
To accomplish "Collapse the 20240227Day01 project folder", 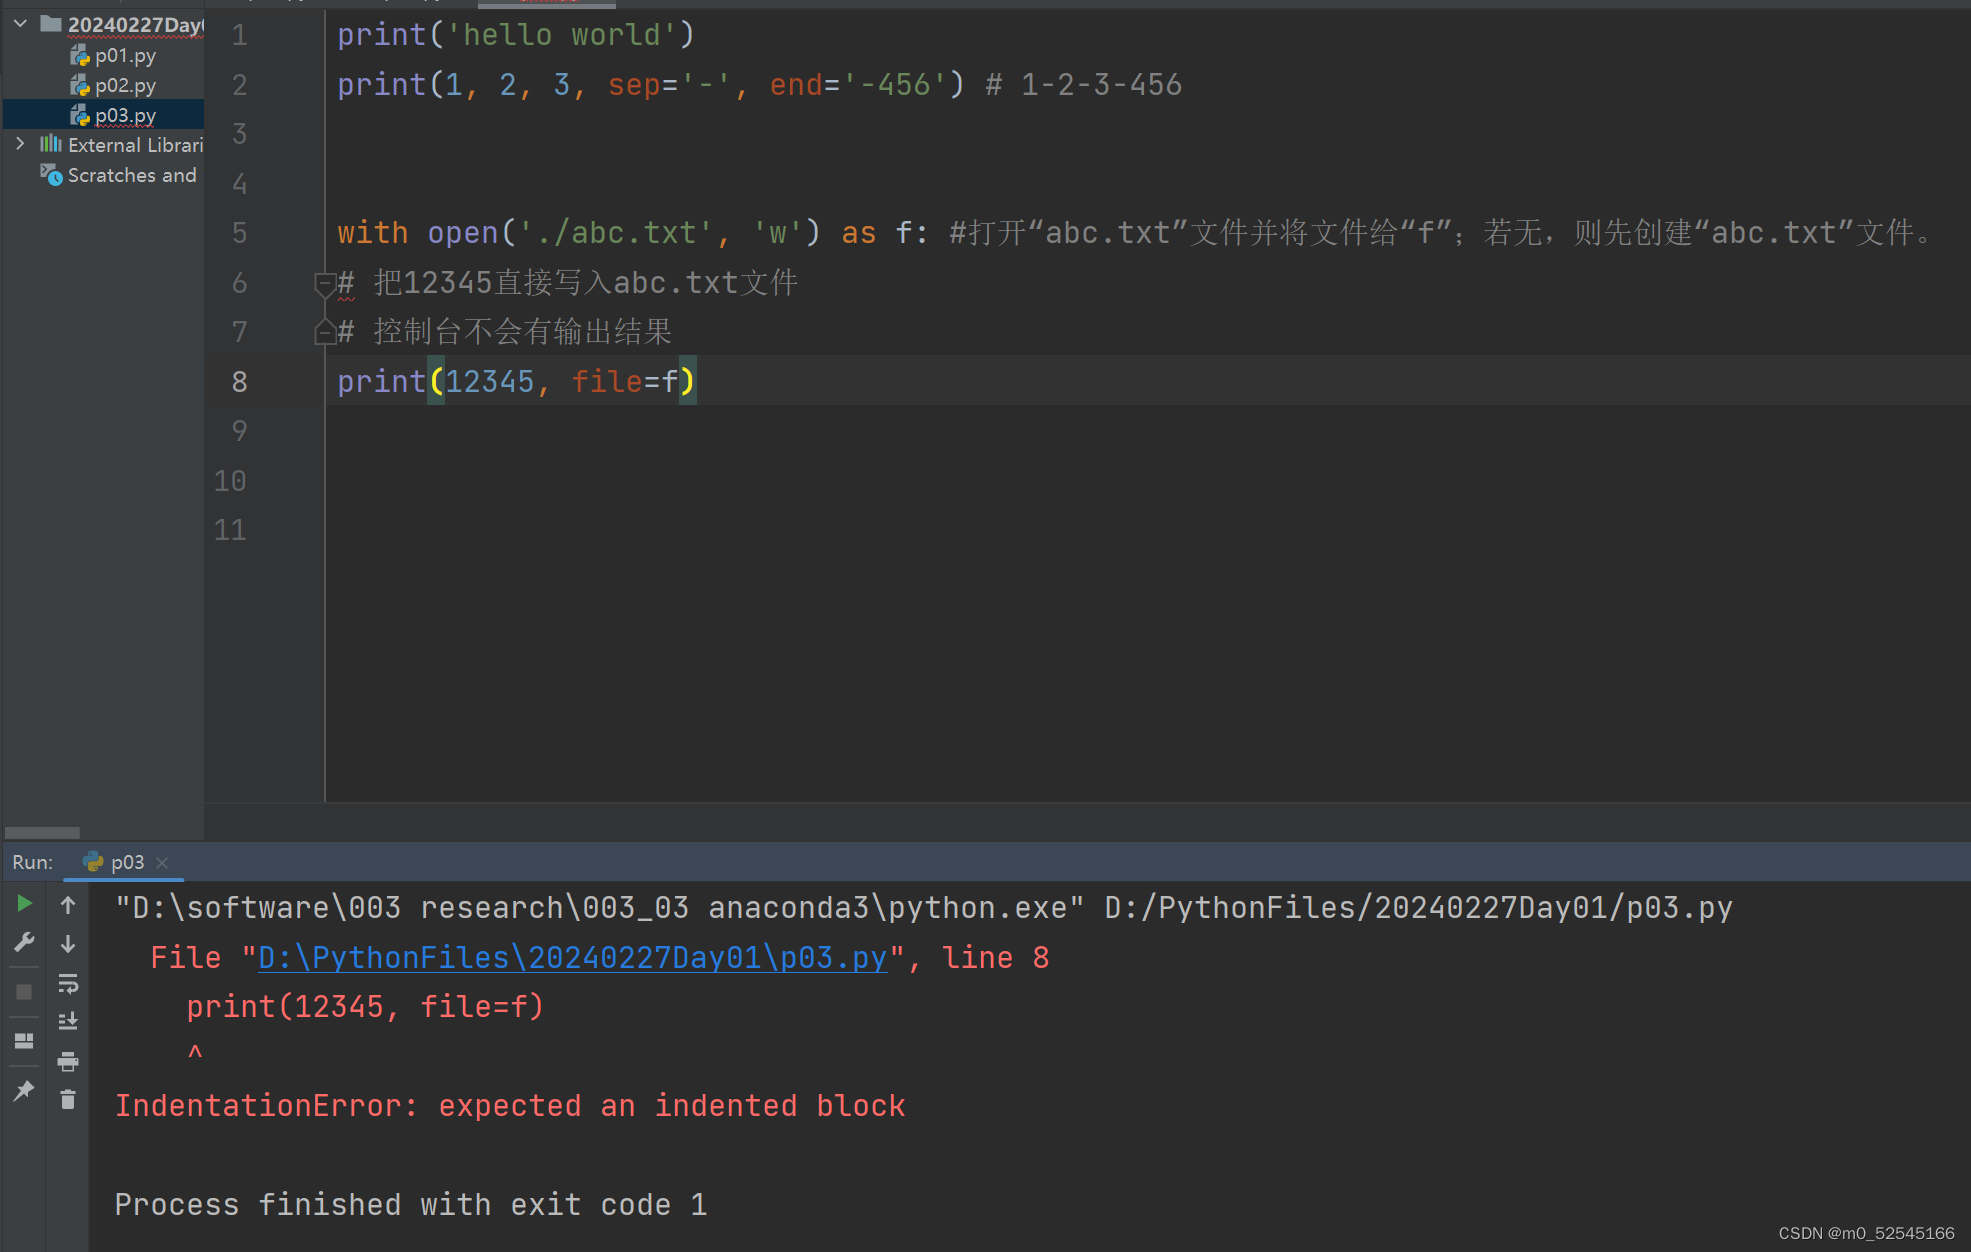I will coord(21,24).
